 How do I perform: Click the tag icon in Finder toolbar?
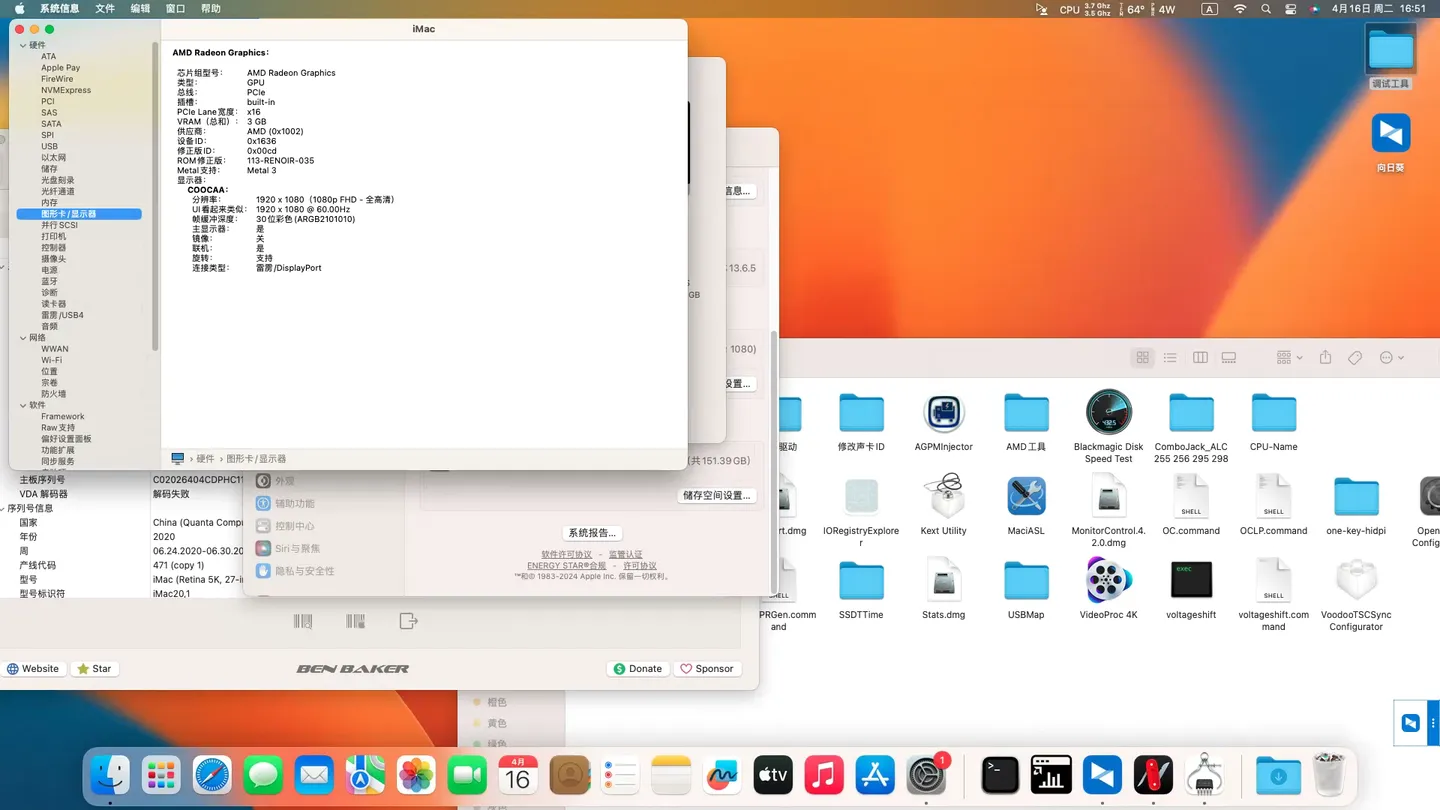(x=1355, y=358)
